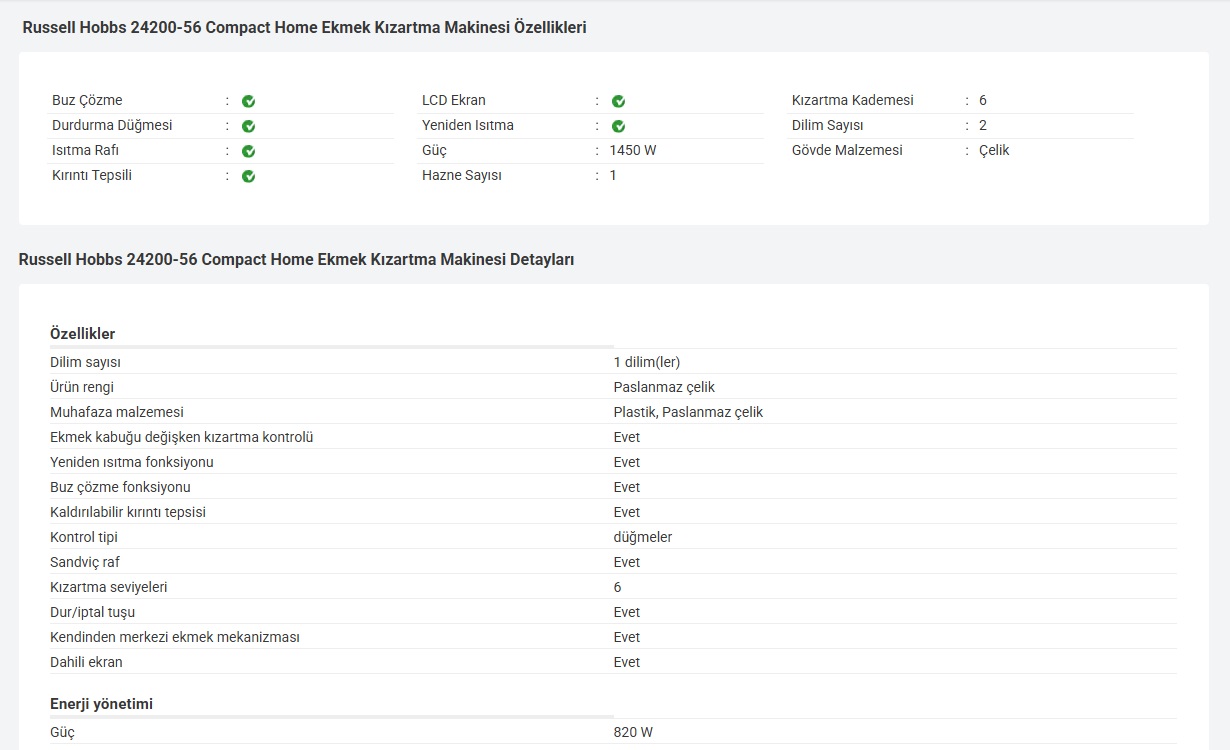
Task: Click the 'Özellikler' section heading
Action: pyautogui.click(x=83, y=334)
